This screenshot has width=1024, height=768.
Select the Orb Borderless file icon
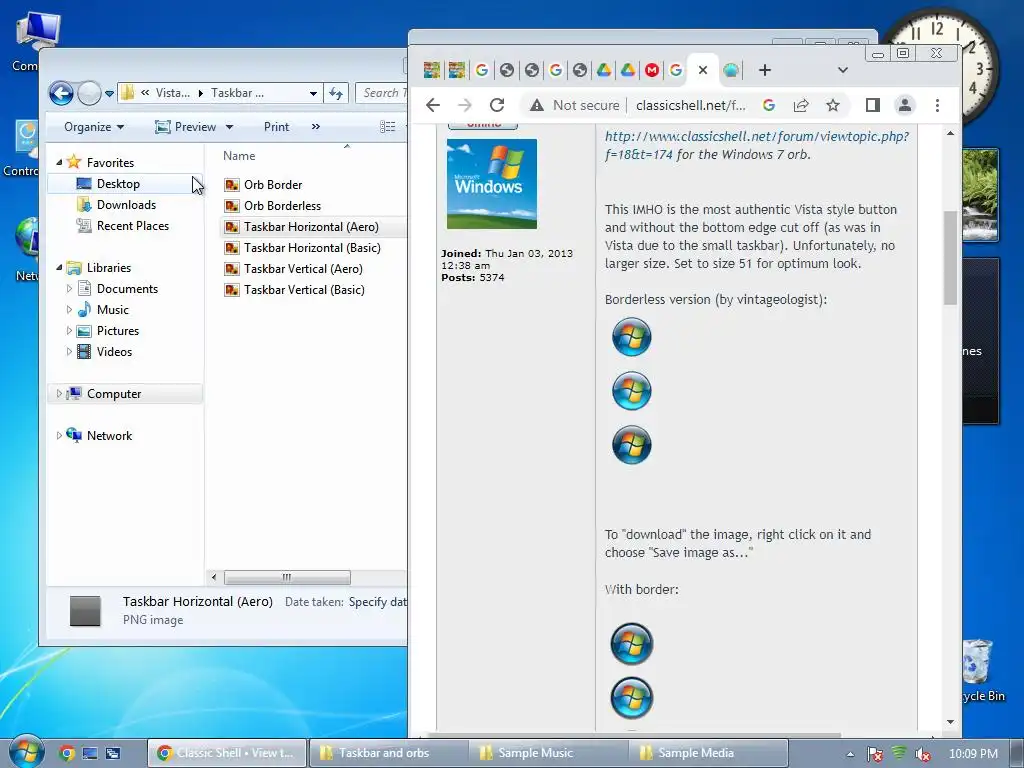[x=231, y=206]
